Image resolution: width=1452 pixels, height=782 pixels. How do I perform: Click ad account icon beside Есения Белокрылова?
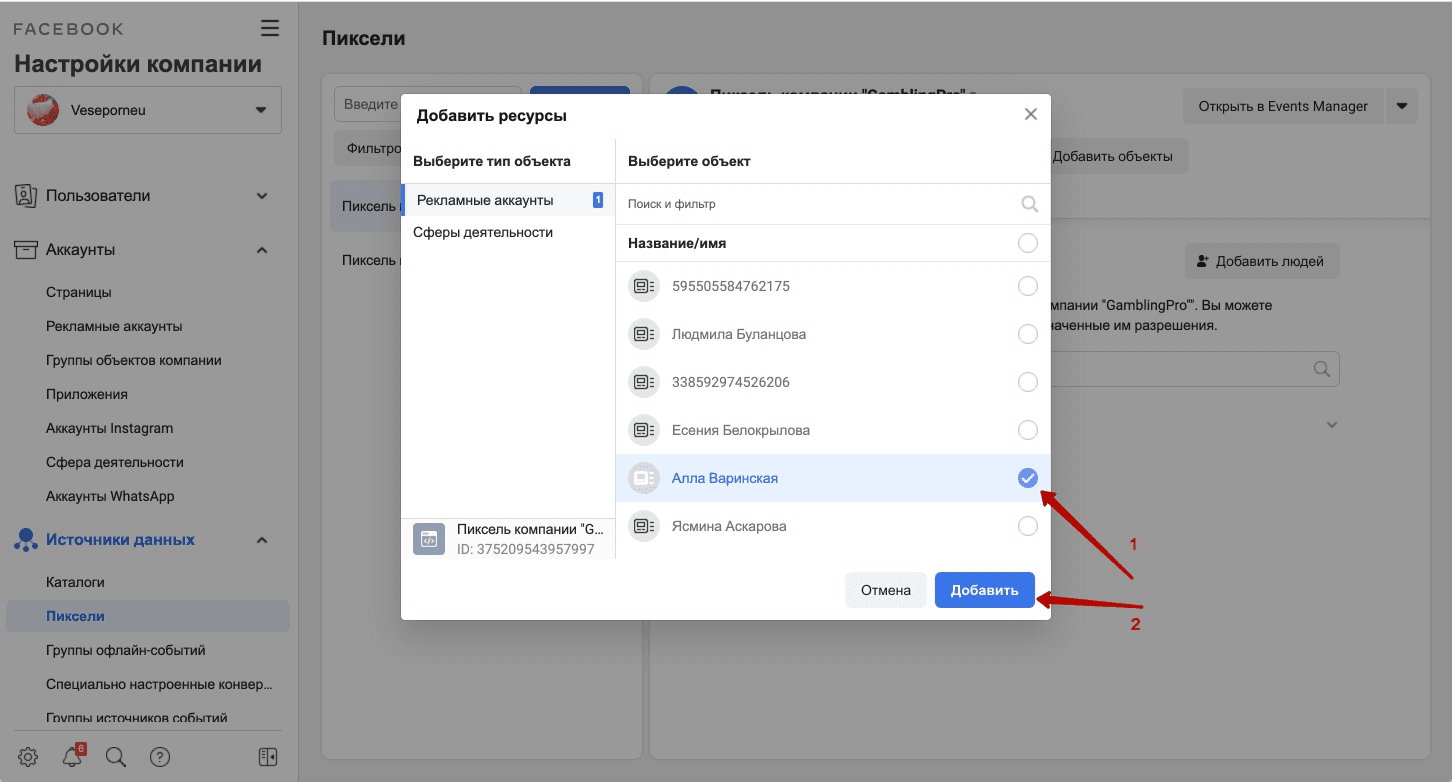pos(644,430)
